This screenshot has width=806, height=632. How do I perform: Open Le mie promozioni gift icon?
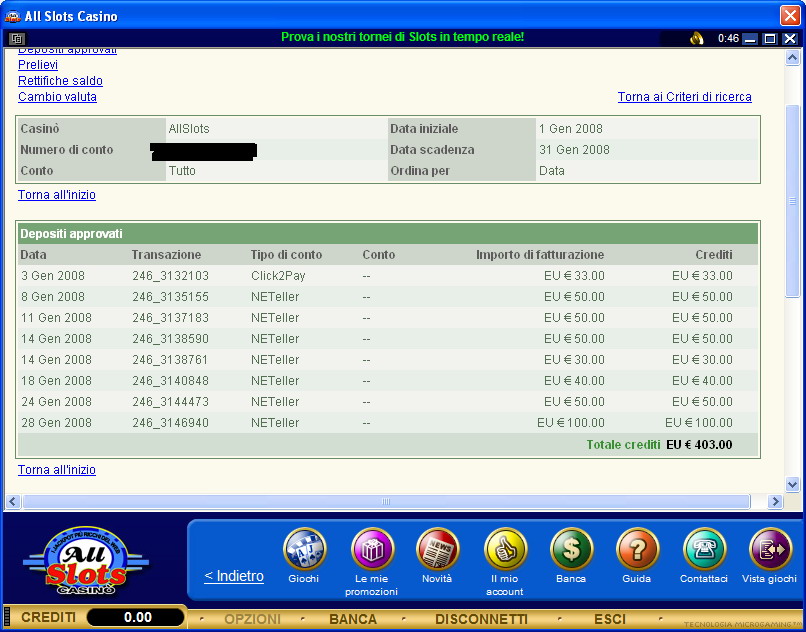(372, 549)
